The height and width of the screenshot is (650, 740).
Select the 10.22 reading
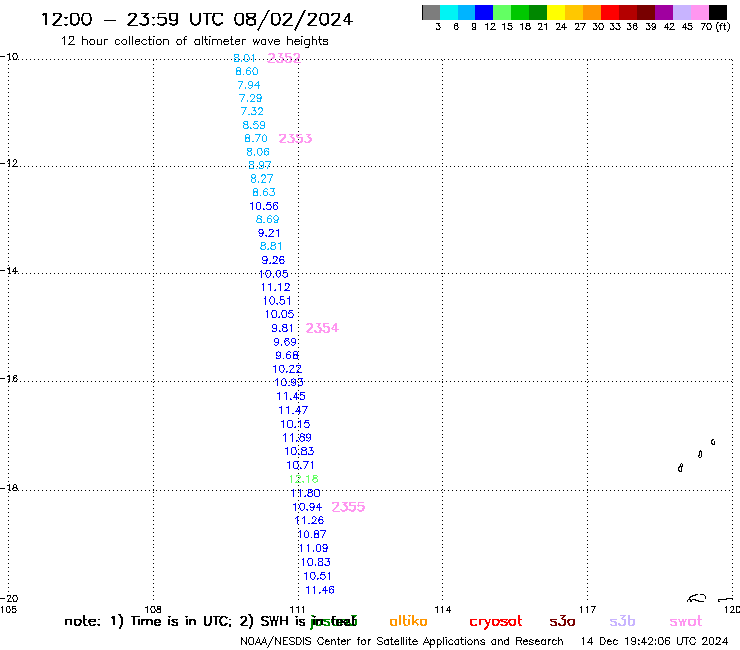tap(287, 369)
